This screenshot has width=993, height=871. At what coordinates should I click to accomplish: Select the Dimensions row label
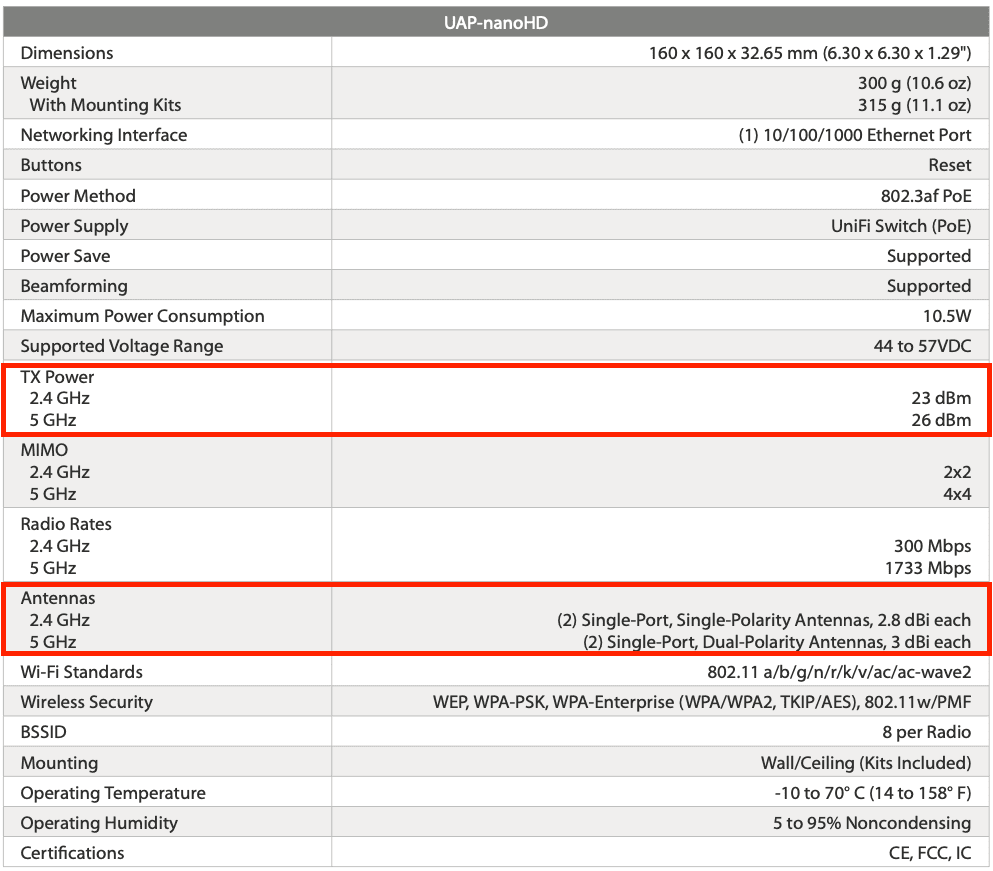(x=67, y=53)
